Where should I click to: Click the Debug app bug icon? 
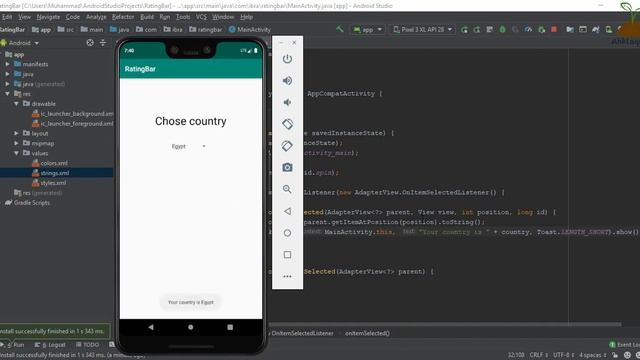(502, 29)
